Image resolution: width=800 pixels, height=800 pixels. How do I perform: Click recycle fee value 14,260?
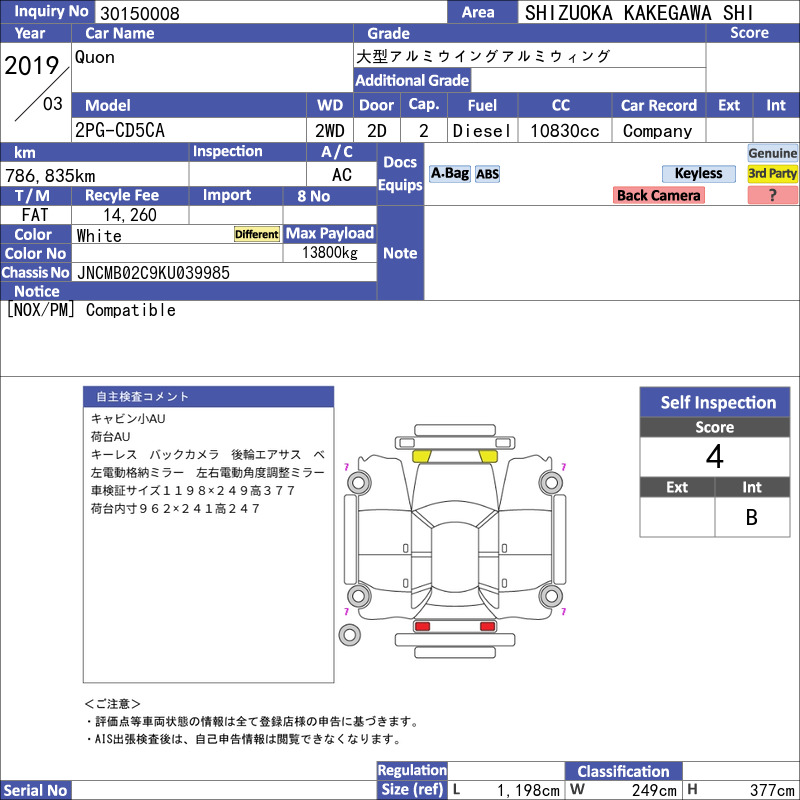[x=130, y=215]
